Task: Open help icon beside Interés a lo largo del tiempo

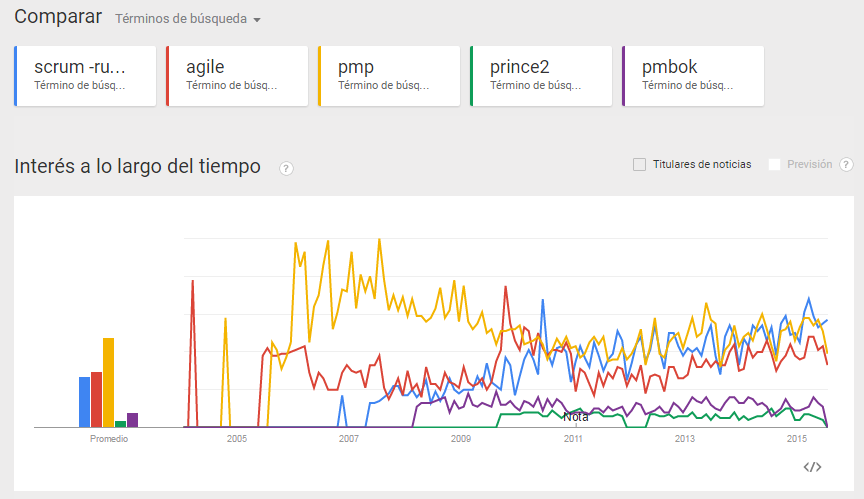Action: (286, 168)
